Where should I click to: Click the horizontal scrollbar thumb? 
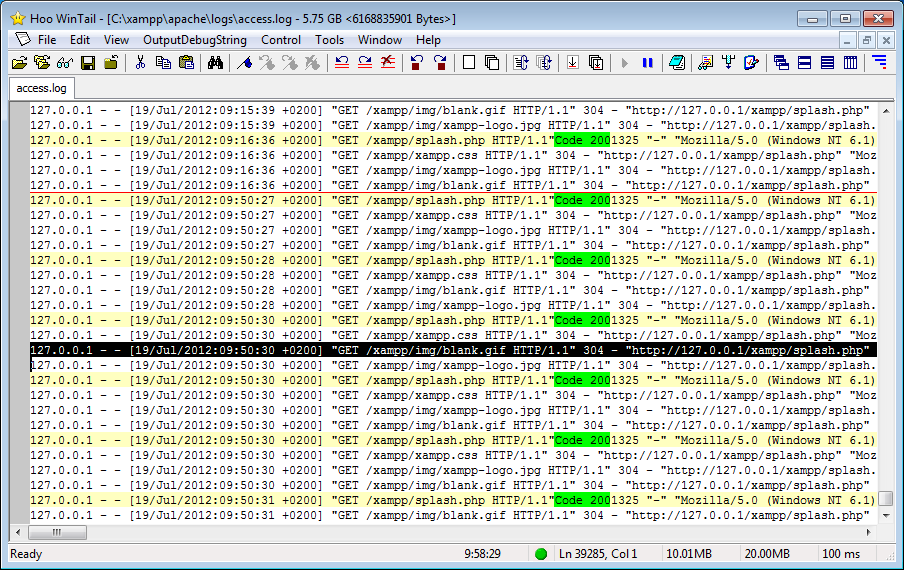click(57, 532)
